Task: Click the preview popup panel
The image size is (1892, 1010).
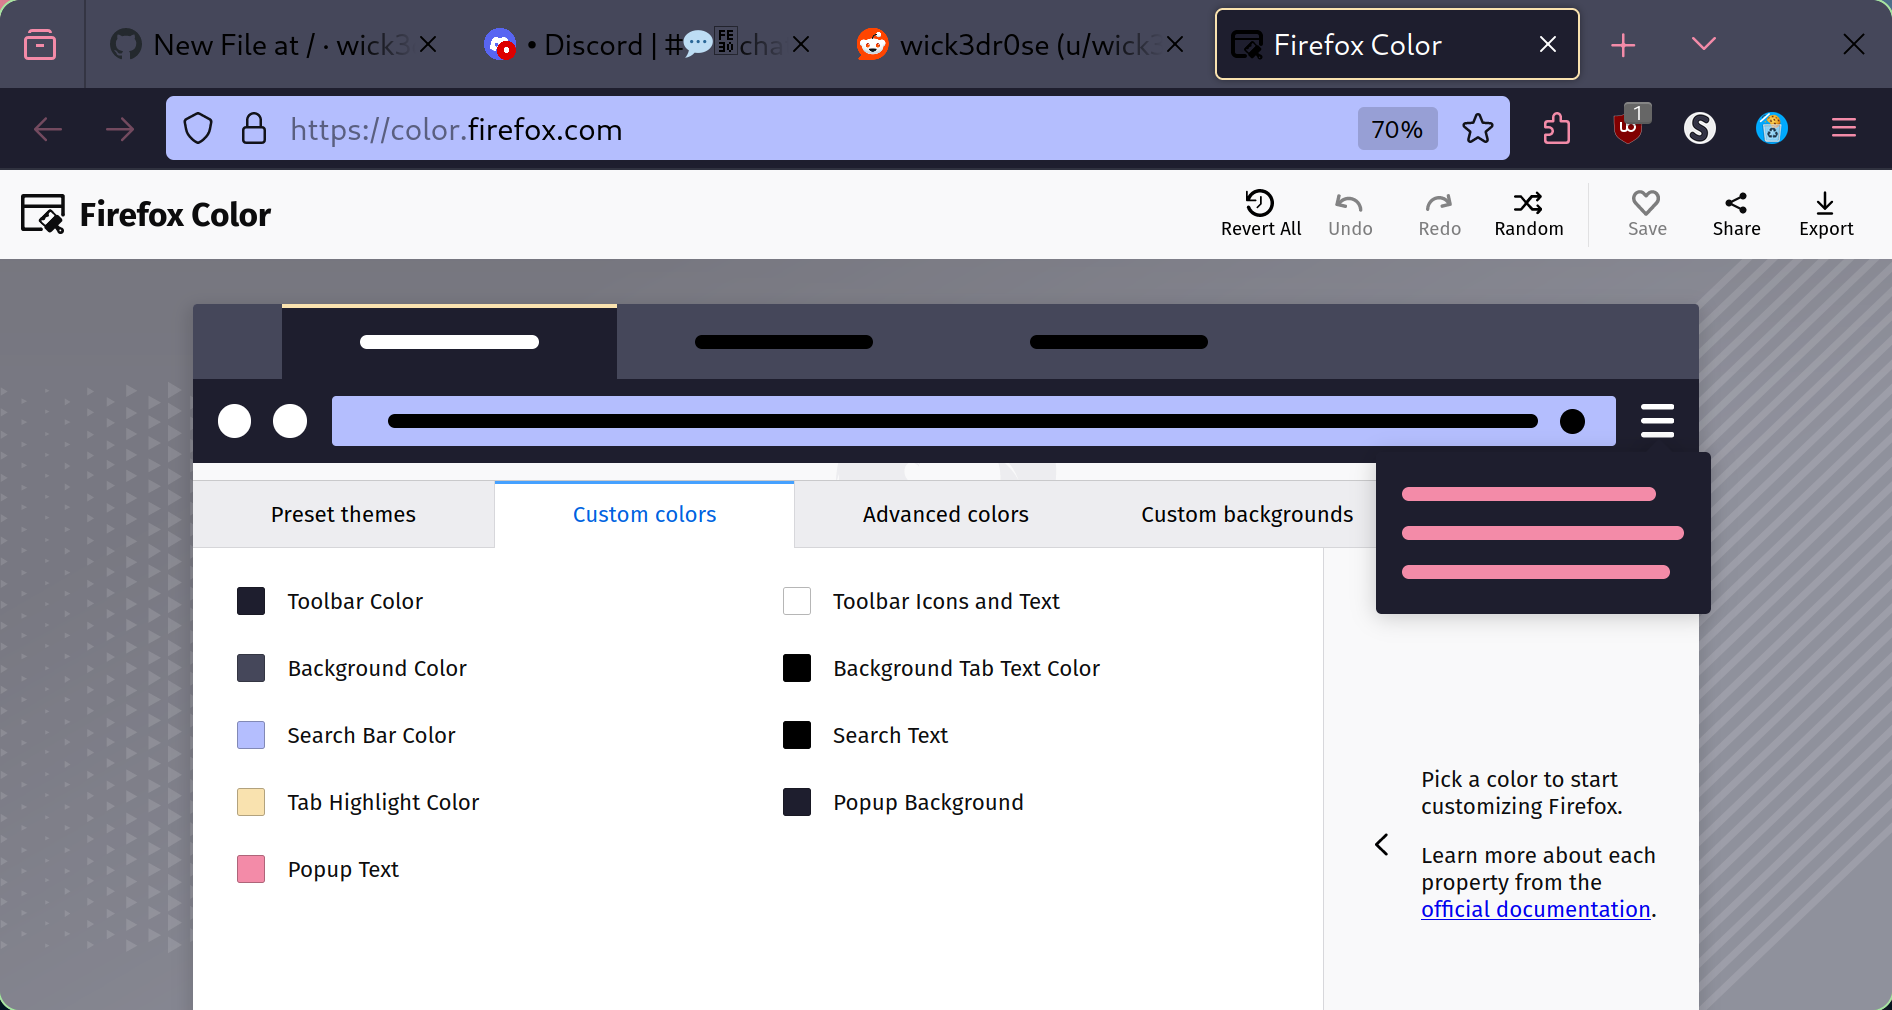Action: point(1543,533)
